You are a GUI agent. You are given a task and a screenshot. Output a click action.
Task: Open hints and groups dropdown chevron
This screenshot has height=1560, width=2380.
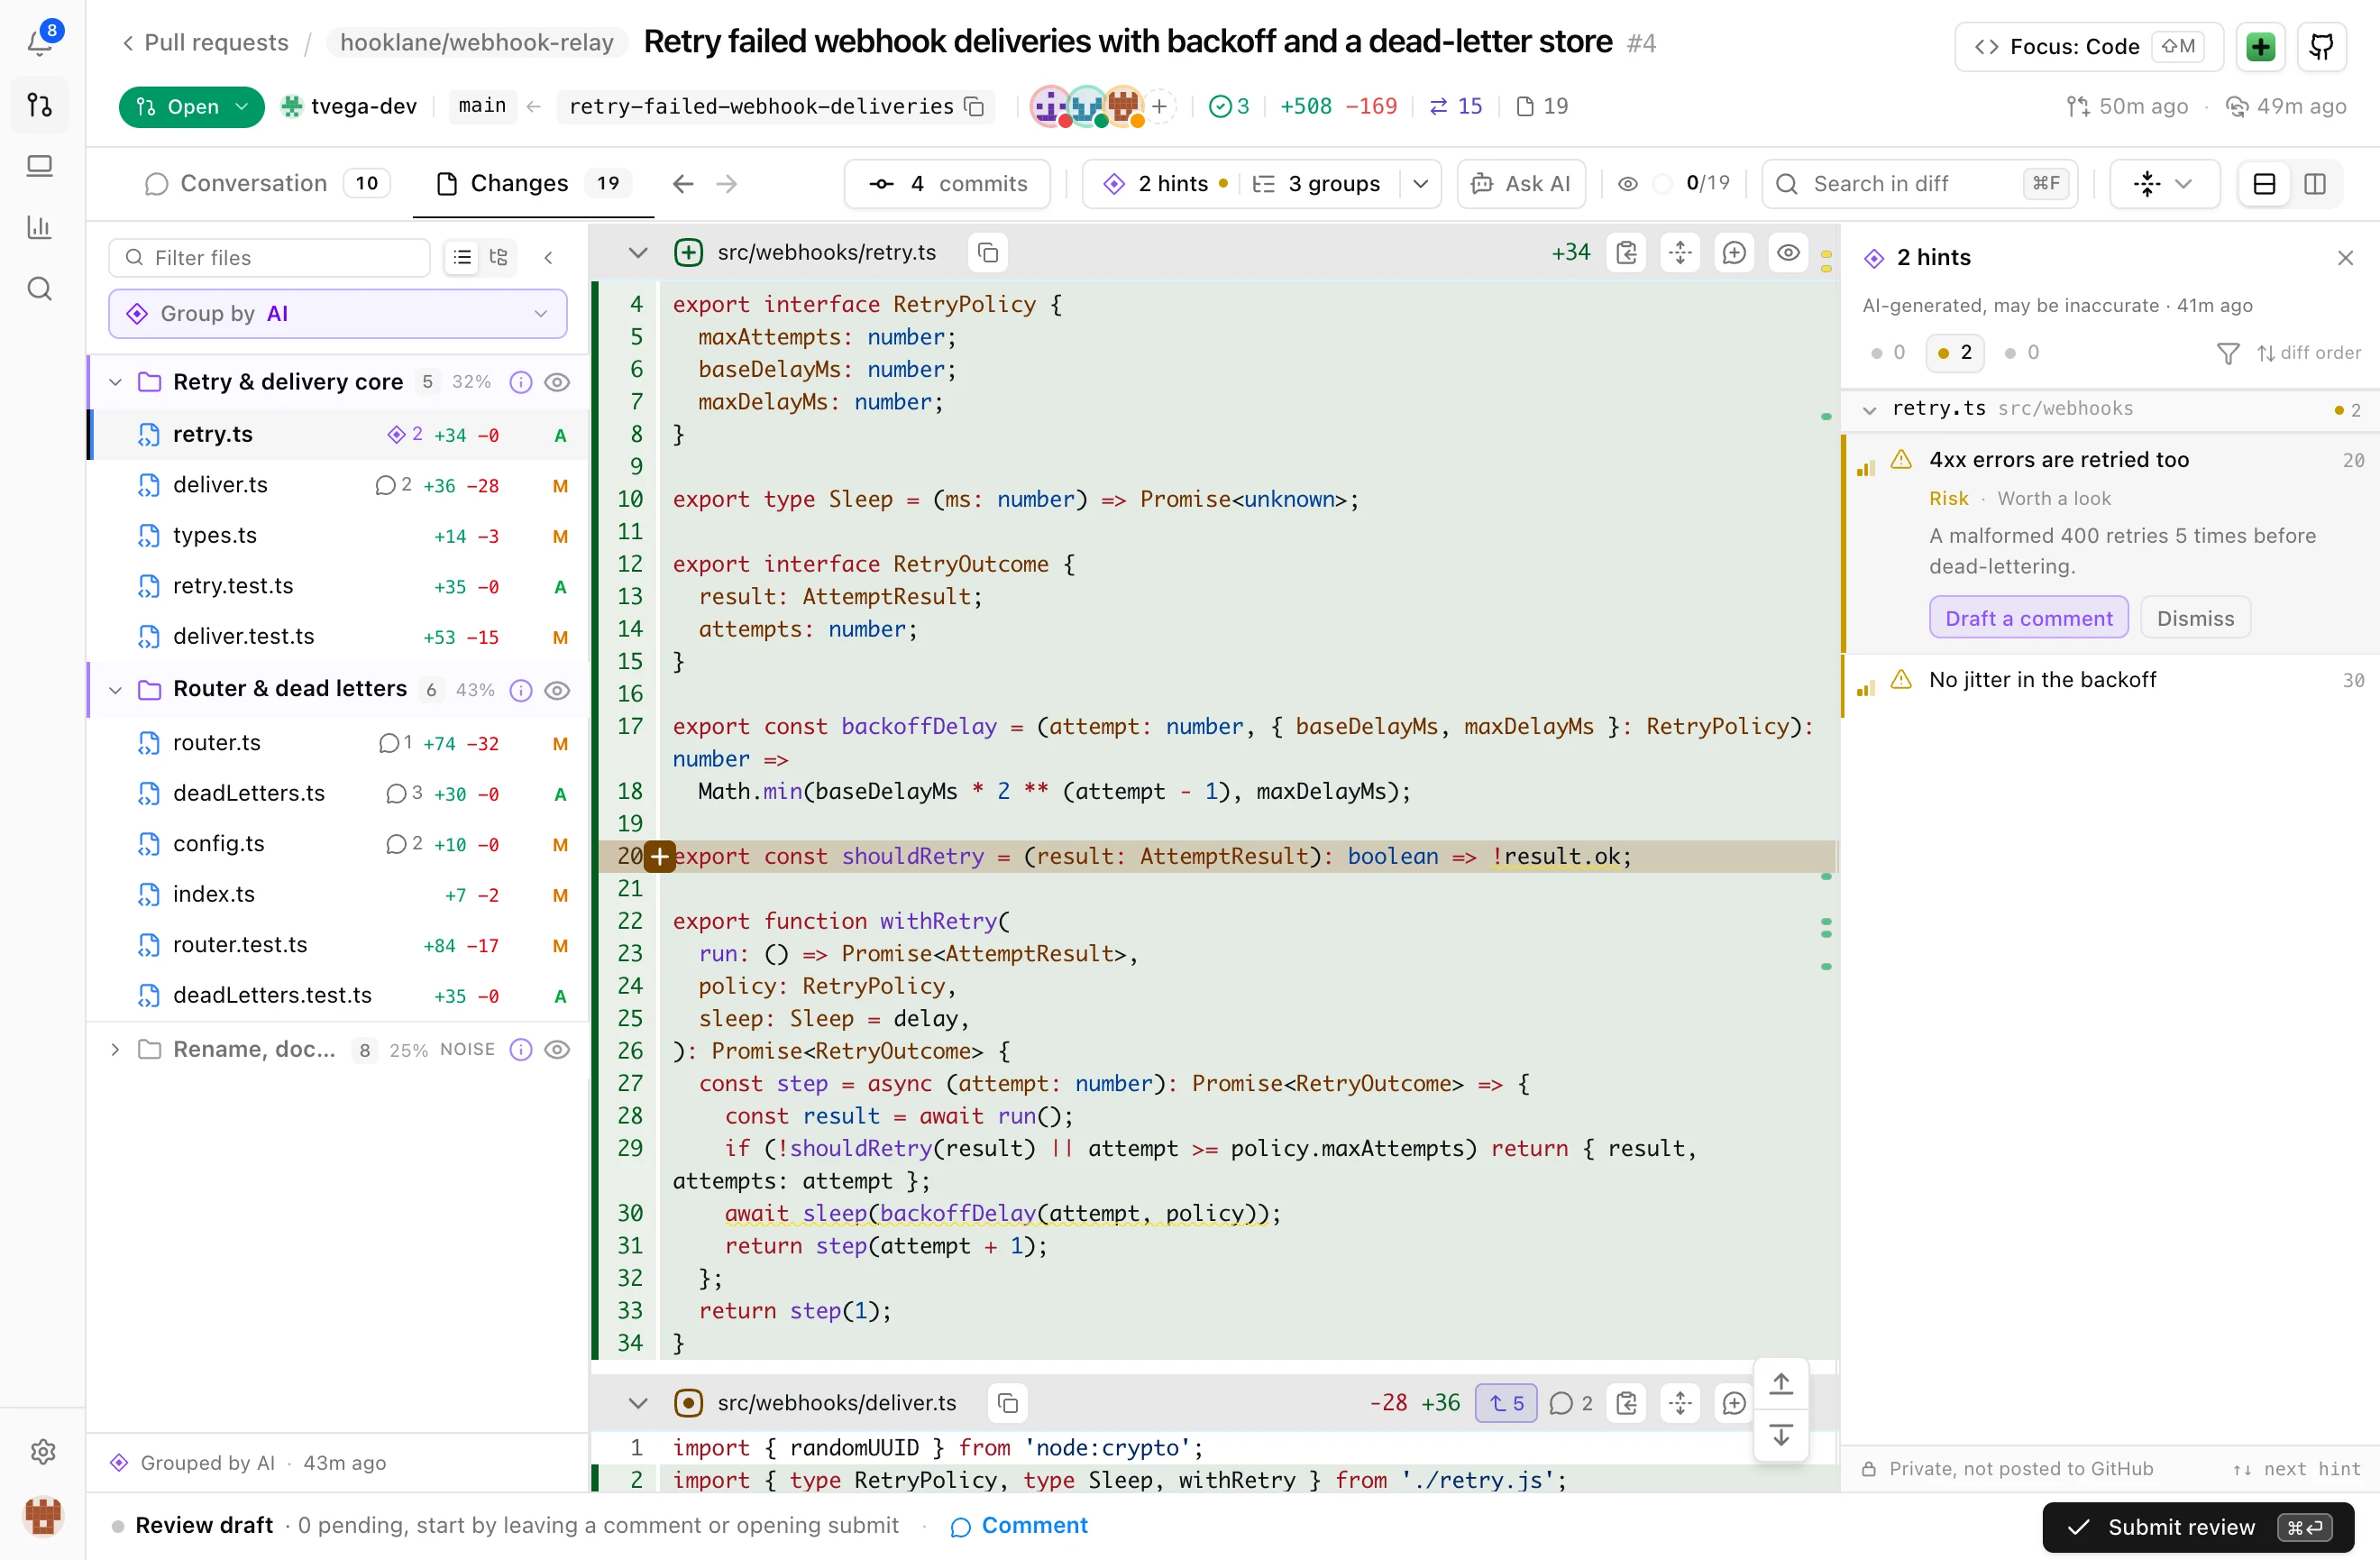click(x=1420, y=184)
